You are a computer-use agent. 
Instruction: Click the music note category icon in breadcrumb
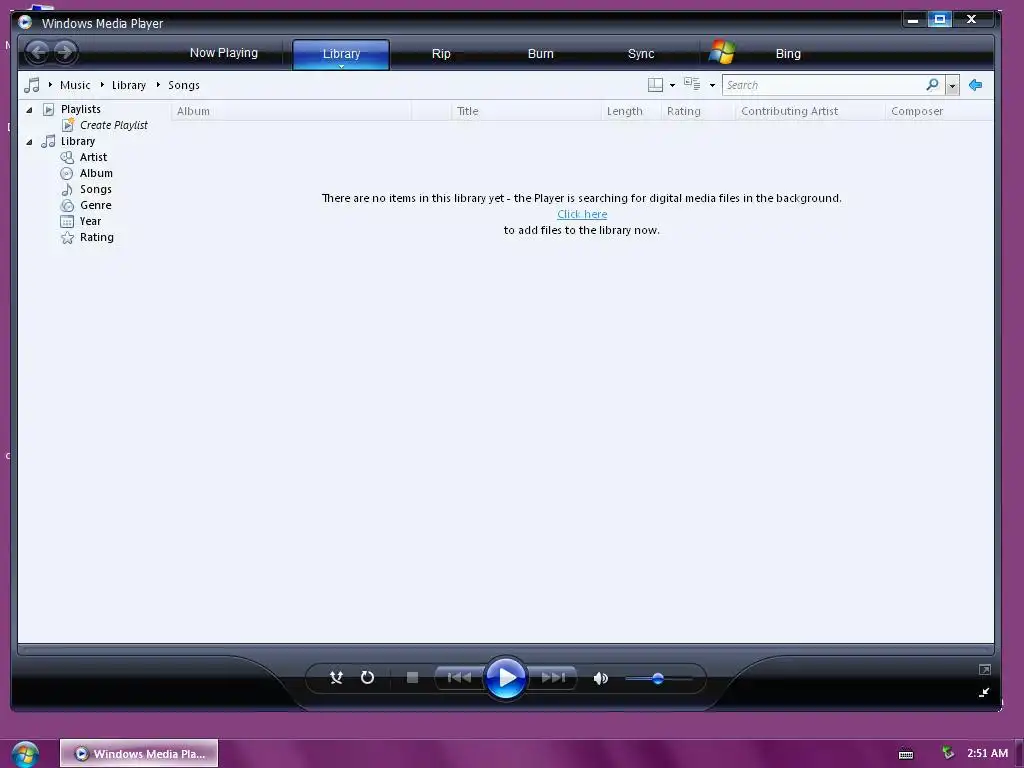click(x=31, y=85)
